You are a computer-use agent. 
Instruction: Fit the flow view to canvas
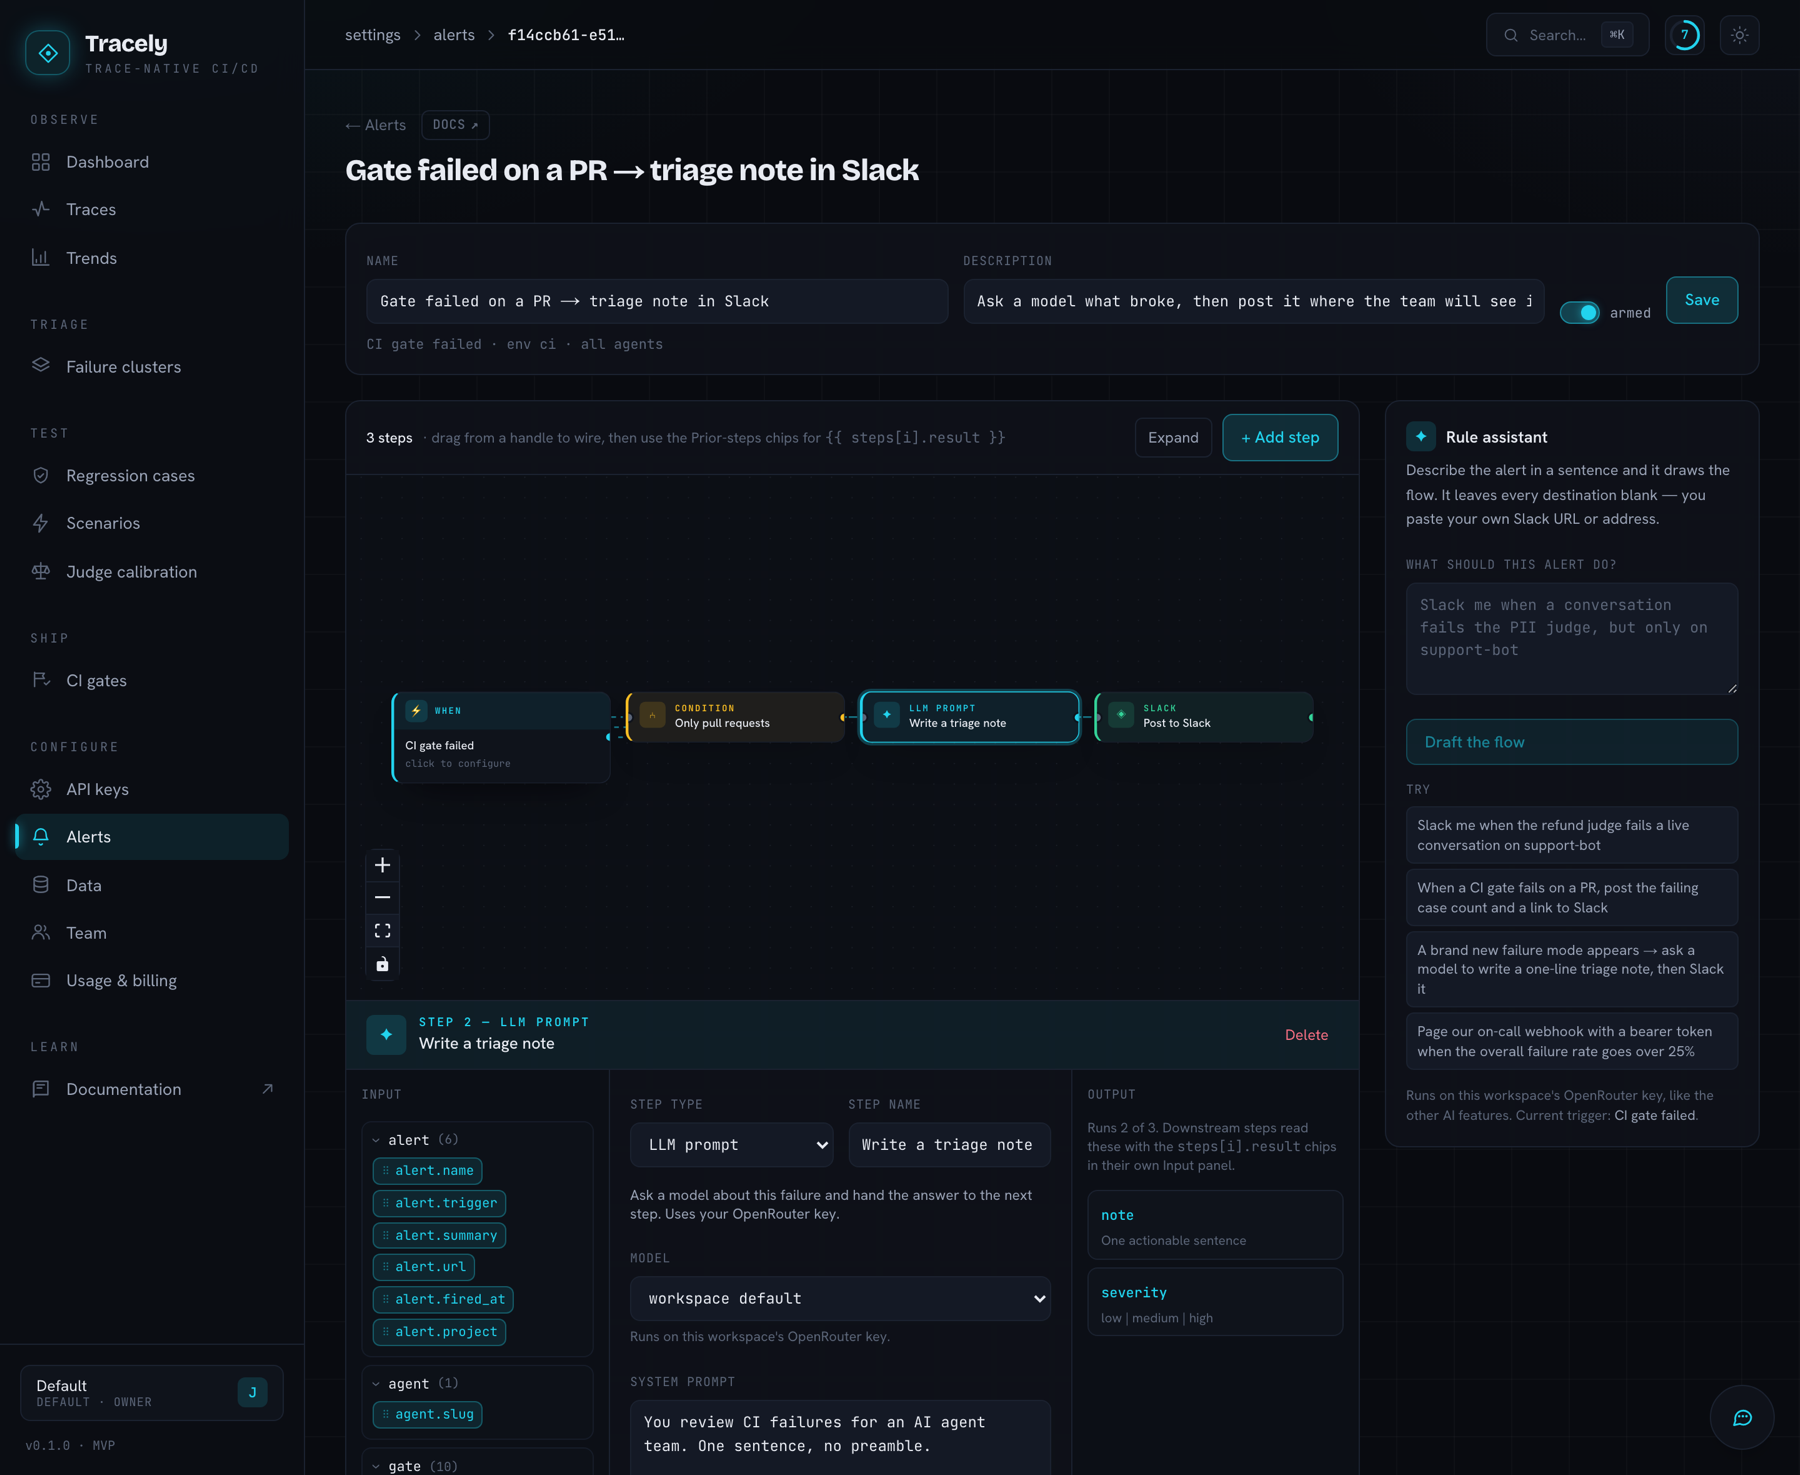click(382, 931)
